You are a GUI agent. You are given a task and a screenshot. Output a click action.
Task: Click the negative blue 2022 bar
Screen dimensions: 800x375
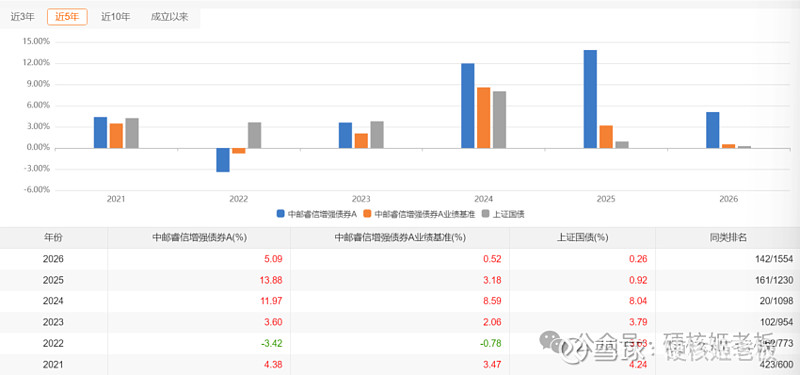point(223,160)
